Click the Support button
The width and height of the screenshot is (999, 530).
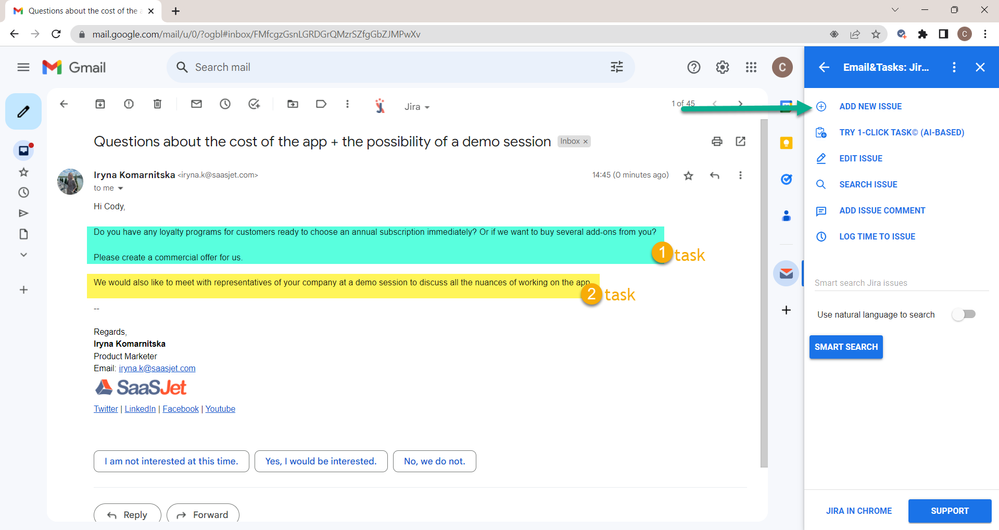click(949, 511)
